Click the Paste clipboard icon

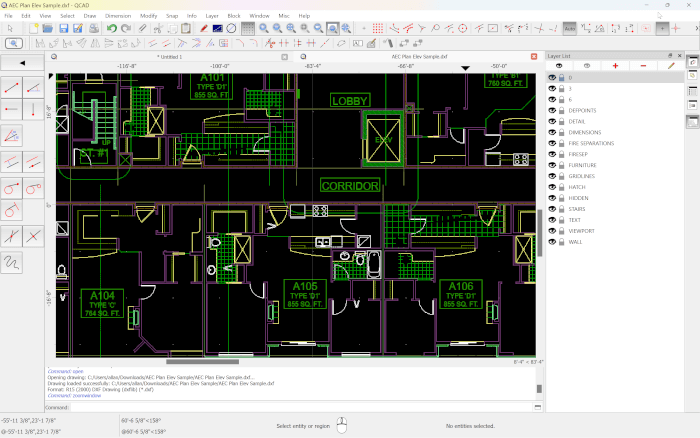click(186, 29)
